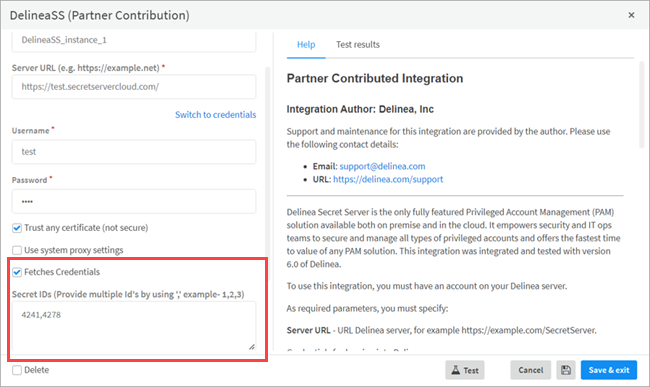Click the Cancel button

[531, 370]
